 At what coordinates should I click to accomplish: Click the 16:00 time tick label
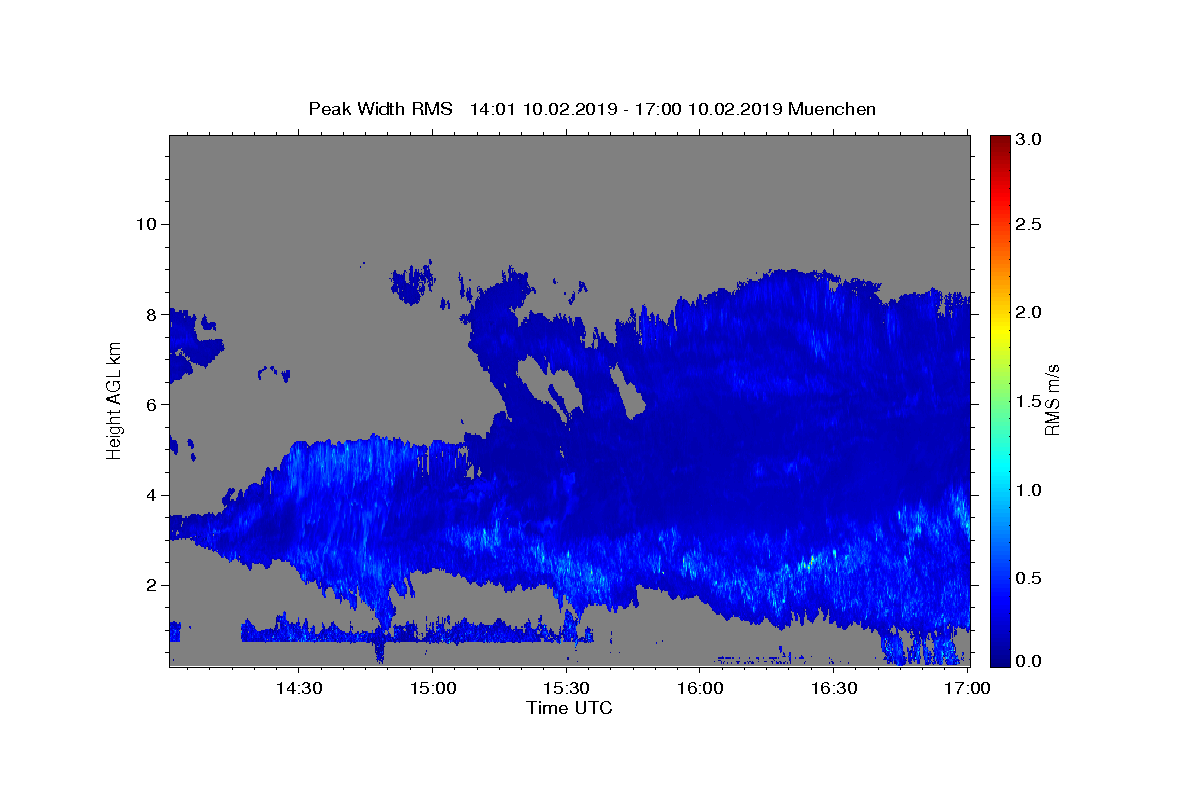(x=700, y=688)
